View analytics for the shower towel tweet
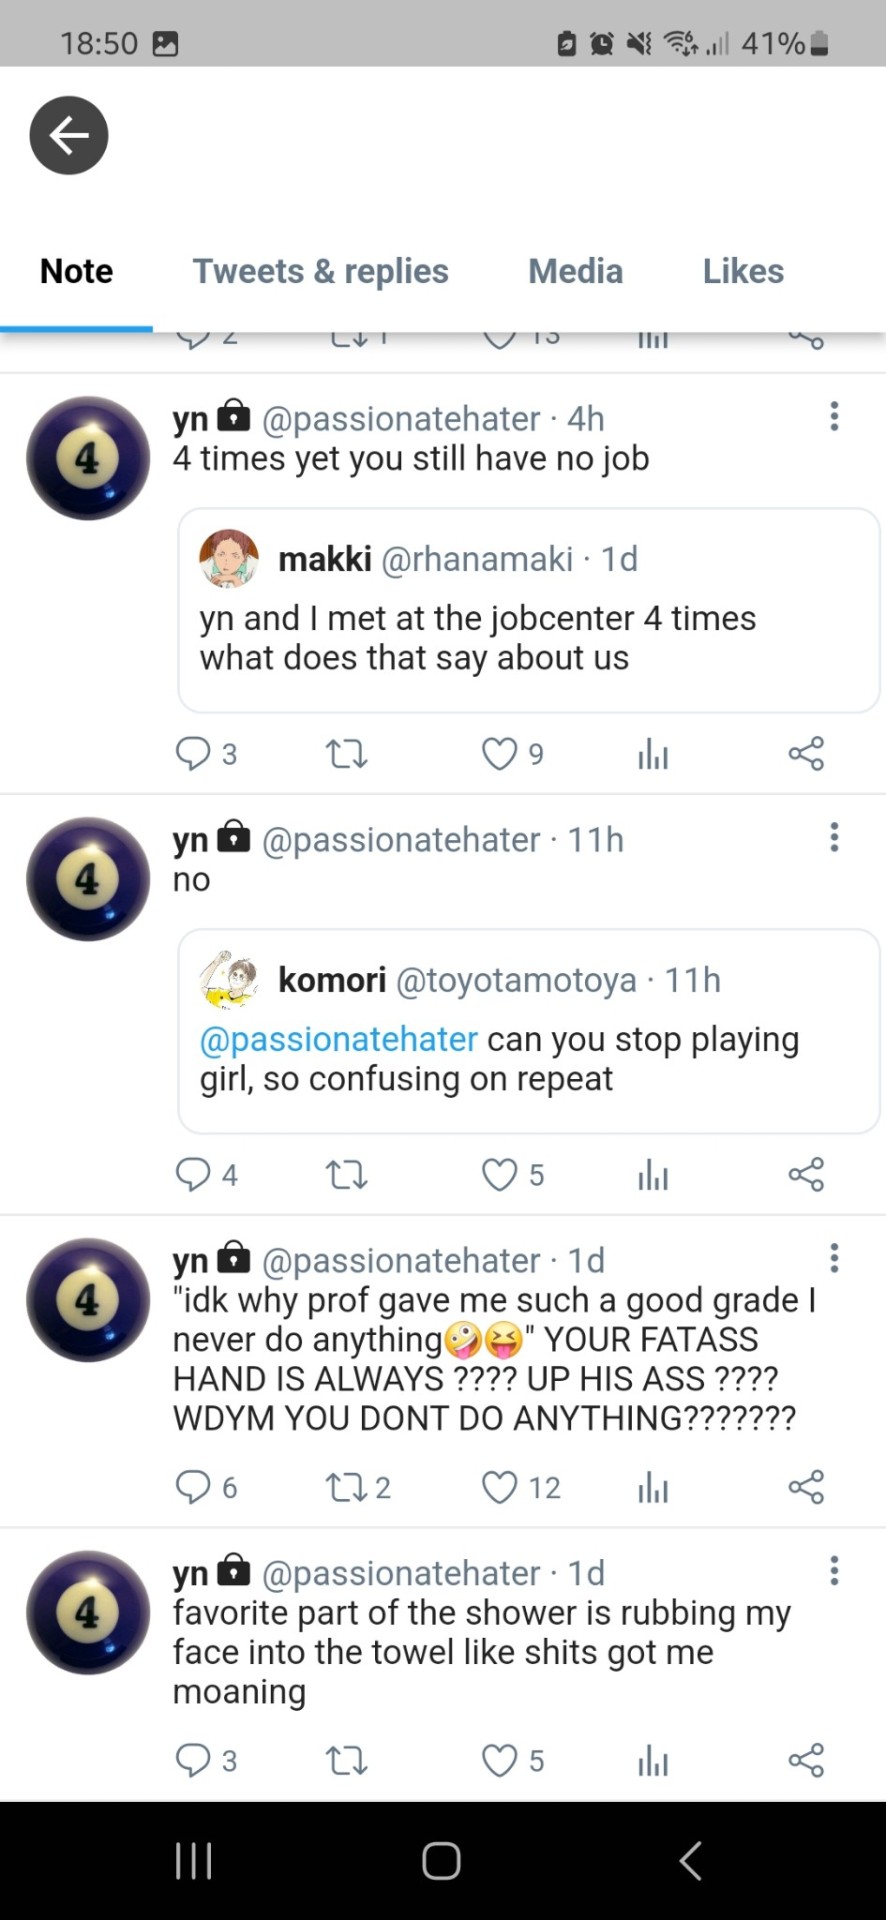The image size is (886, 1920). (x=653, y=1760)
